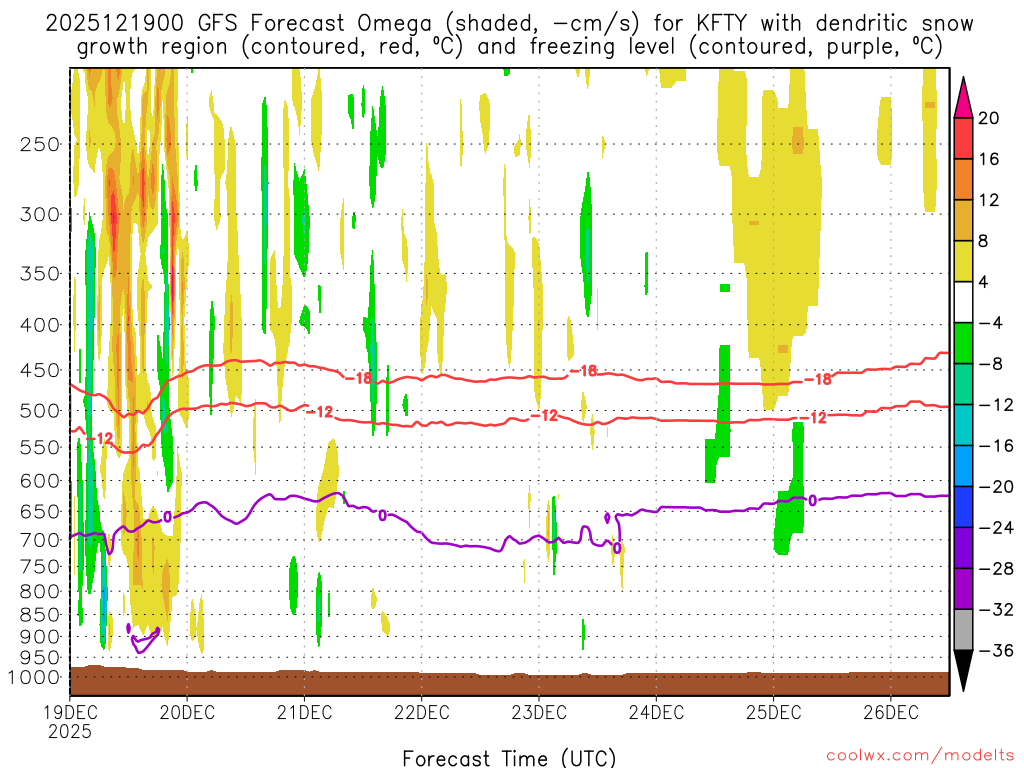This screenshot has height=768, width=1024.
Task: Click the 22DEC time axis label
Action: (x=422, y=712)
